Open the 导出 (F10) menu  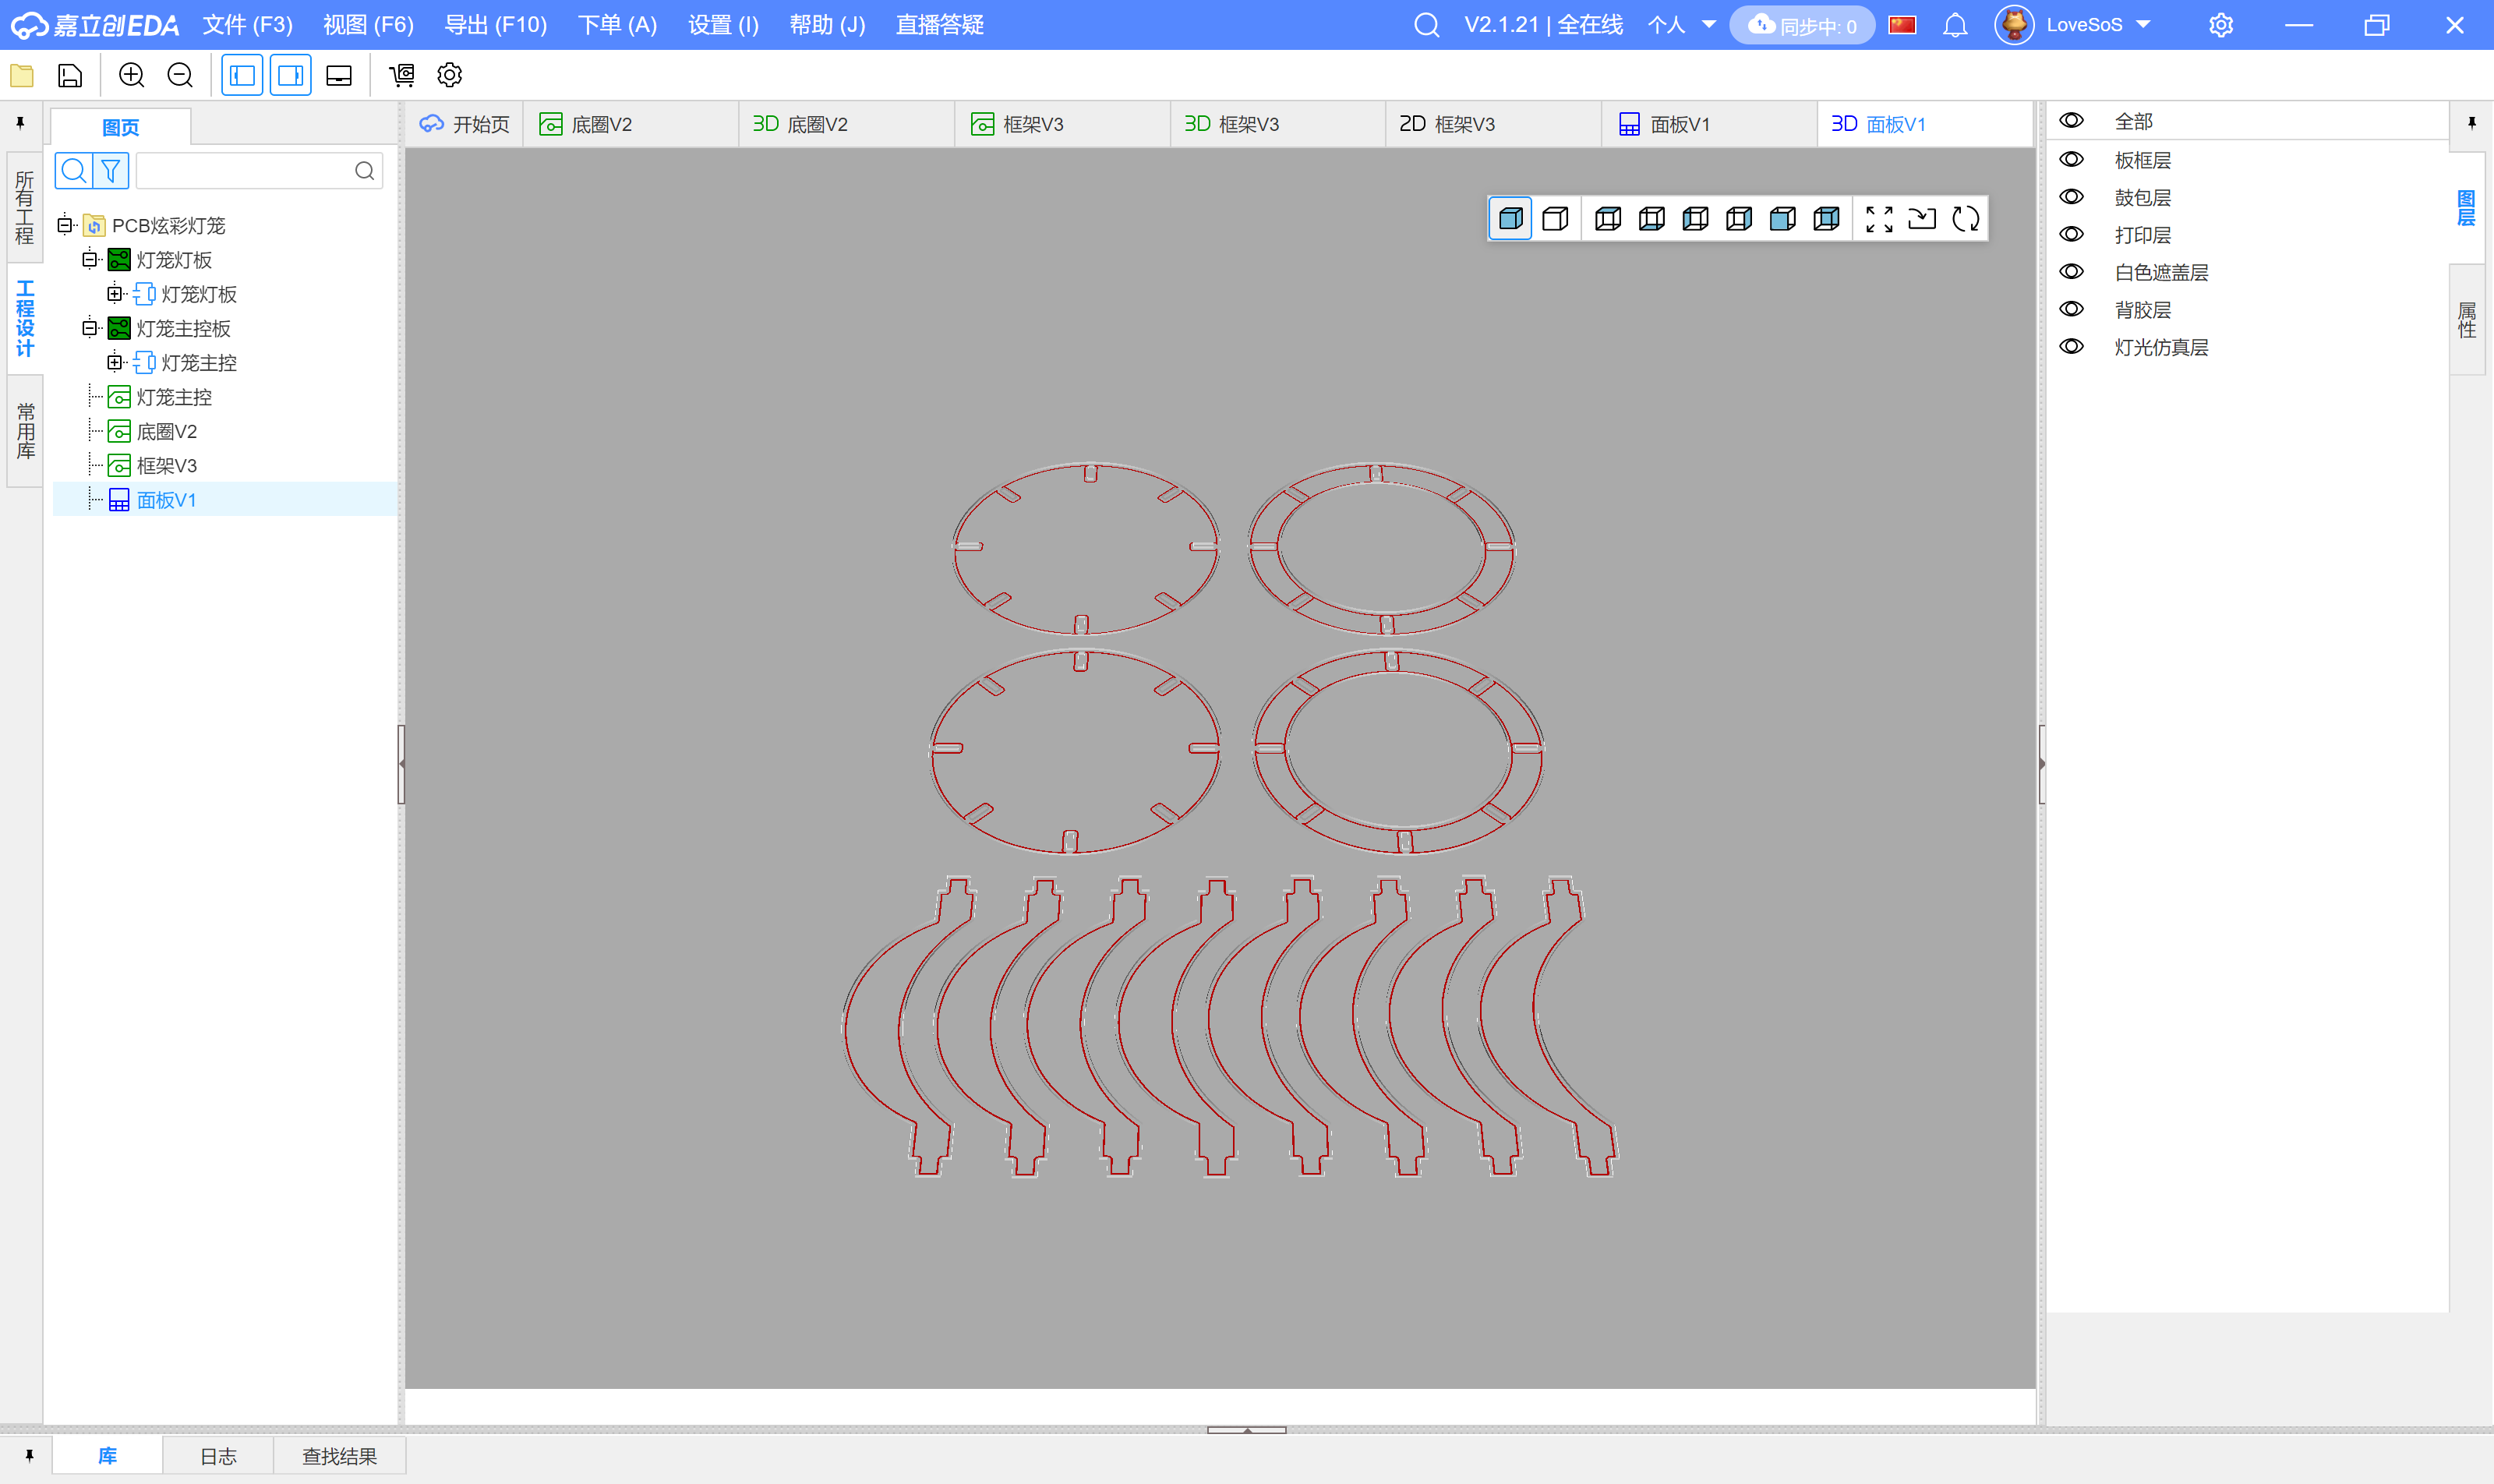point(495,25)
